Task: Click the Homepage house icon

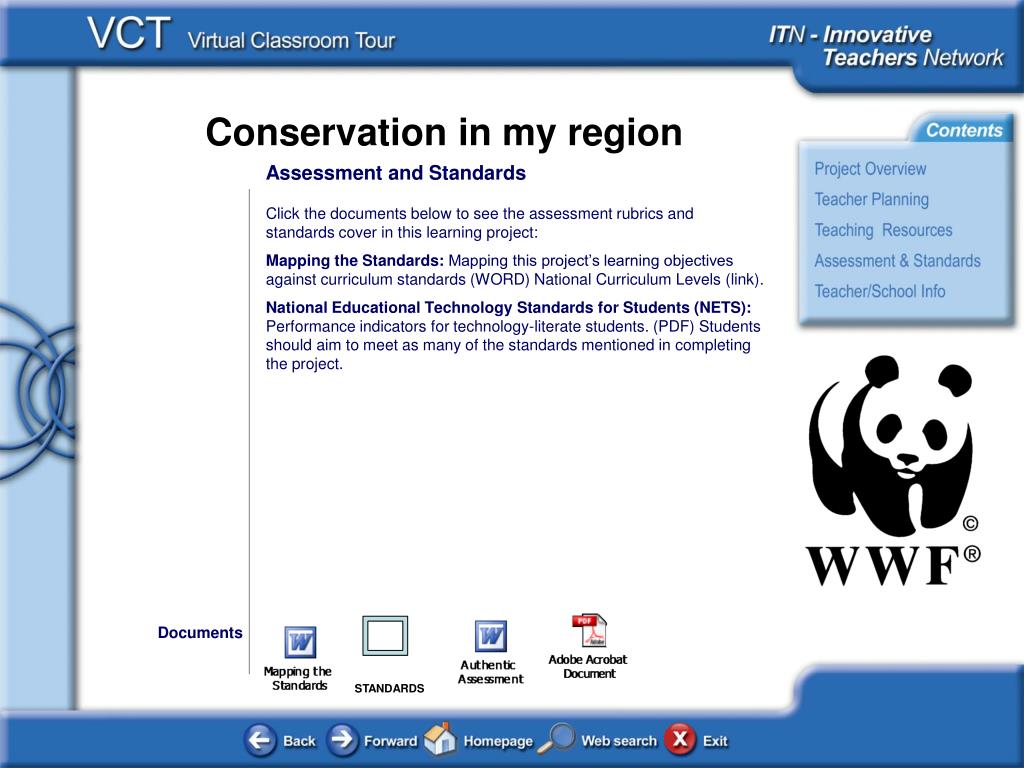Action: [440, 739]
